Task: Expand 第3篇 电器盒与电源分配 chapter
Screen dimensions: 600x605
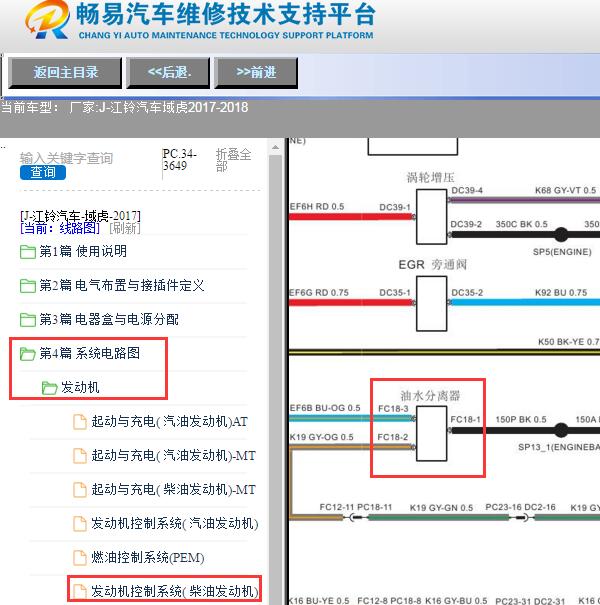Action: 109,319
